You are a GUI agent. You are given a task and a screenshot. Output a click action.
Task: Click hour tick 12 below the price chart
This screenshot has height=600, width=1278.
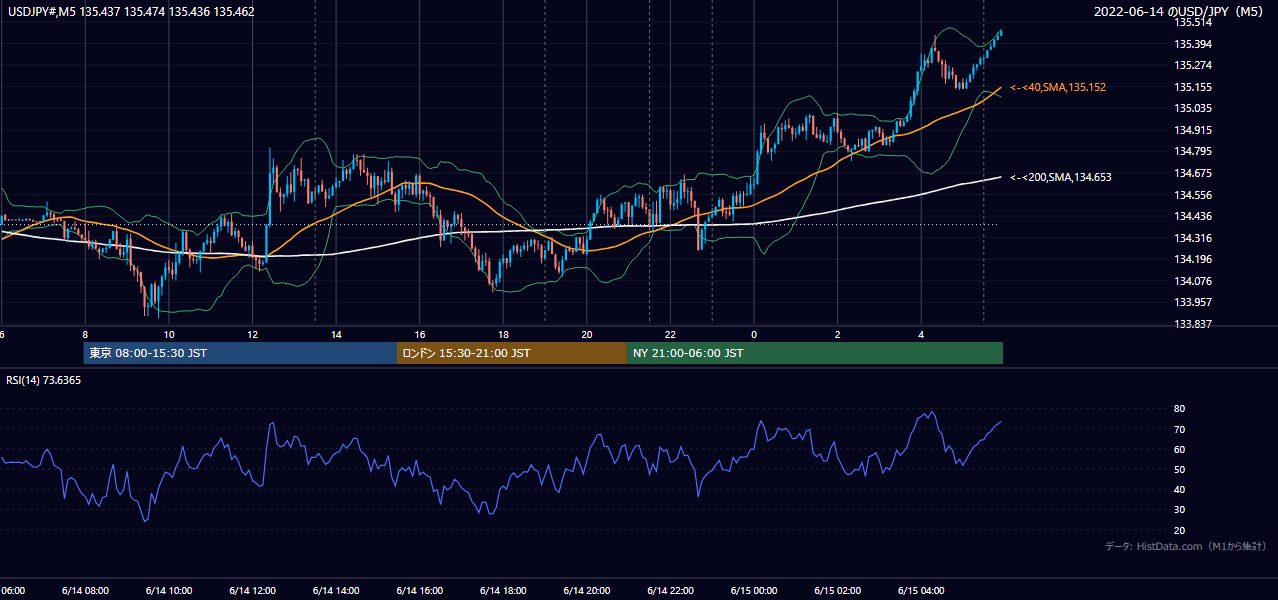pyautogui.click(x=252, y=335)
